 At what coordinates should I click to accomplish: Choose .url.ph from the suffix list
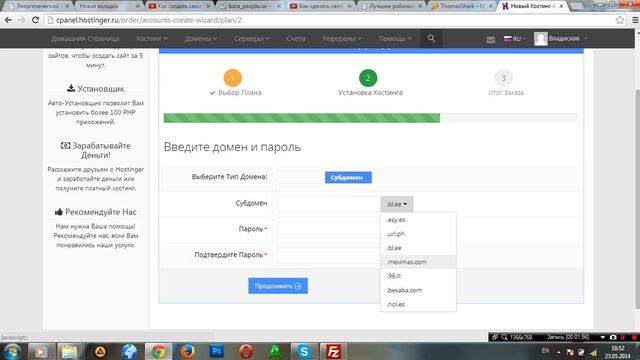pos(418,234)
